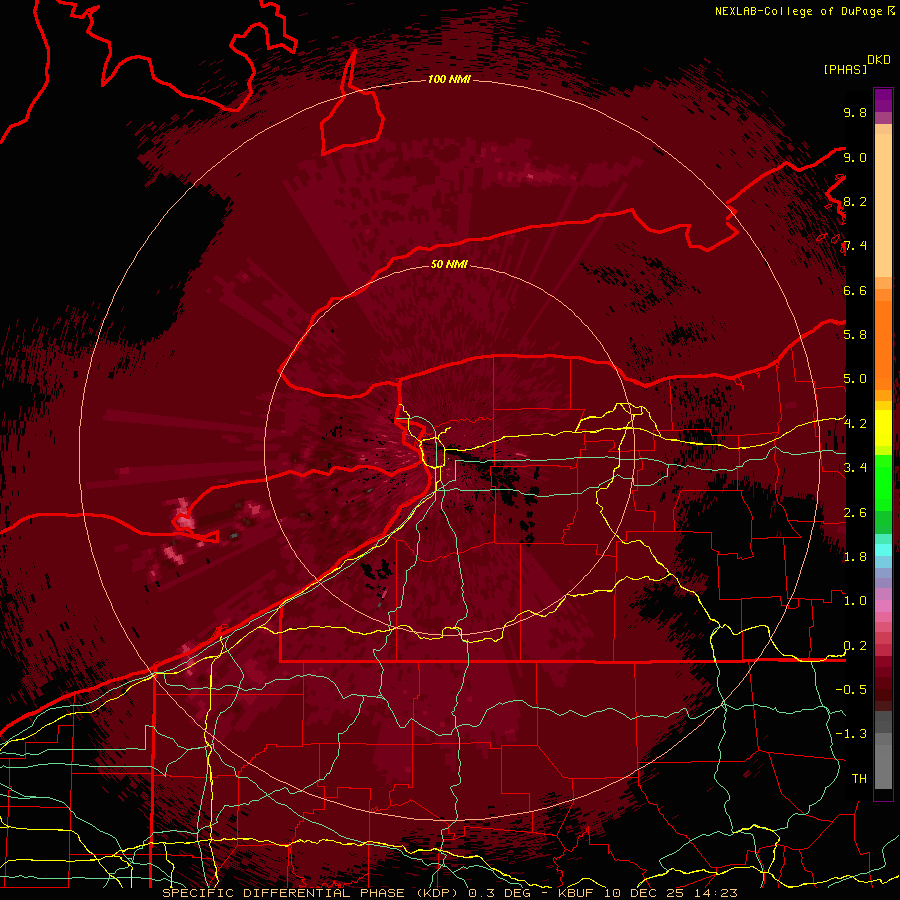Pick the purple top segment of color bar

click(x=883, y=100)
